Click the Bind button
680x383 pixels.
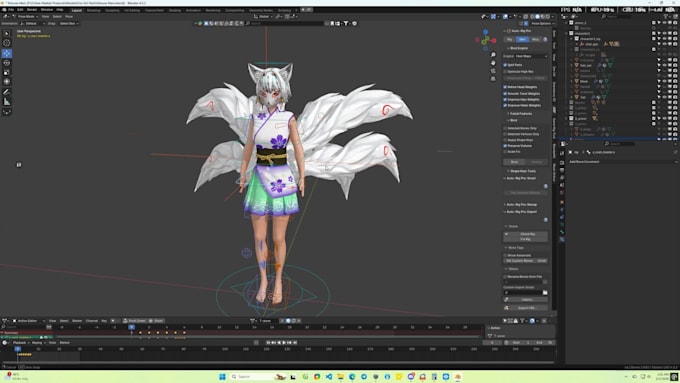pos(514,162)
